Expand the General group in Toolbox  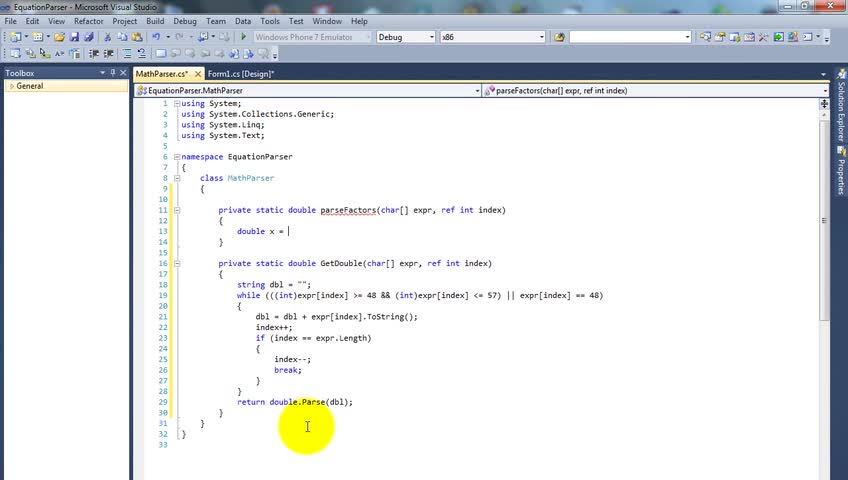(x=12, y=86)
